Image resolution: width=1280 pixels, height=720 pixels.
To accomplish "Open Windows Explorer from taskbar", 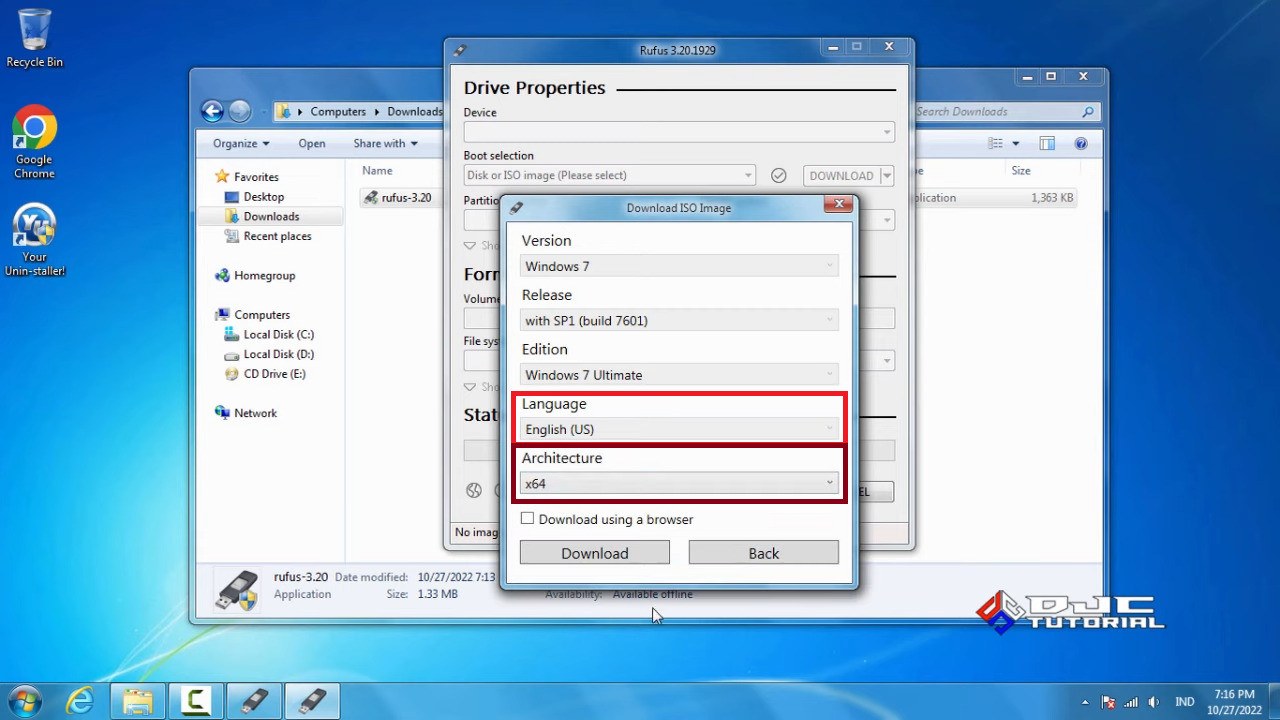I will 138,701.
